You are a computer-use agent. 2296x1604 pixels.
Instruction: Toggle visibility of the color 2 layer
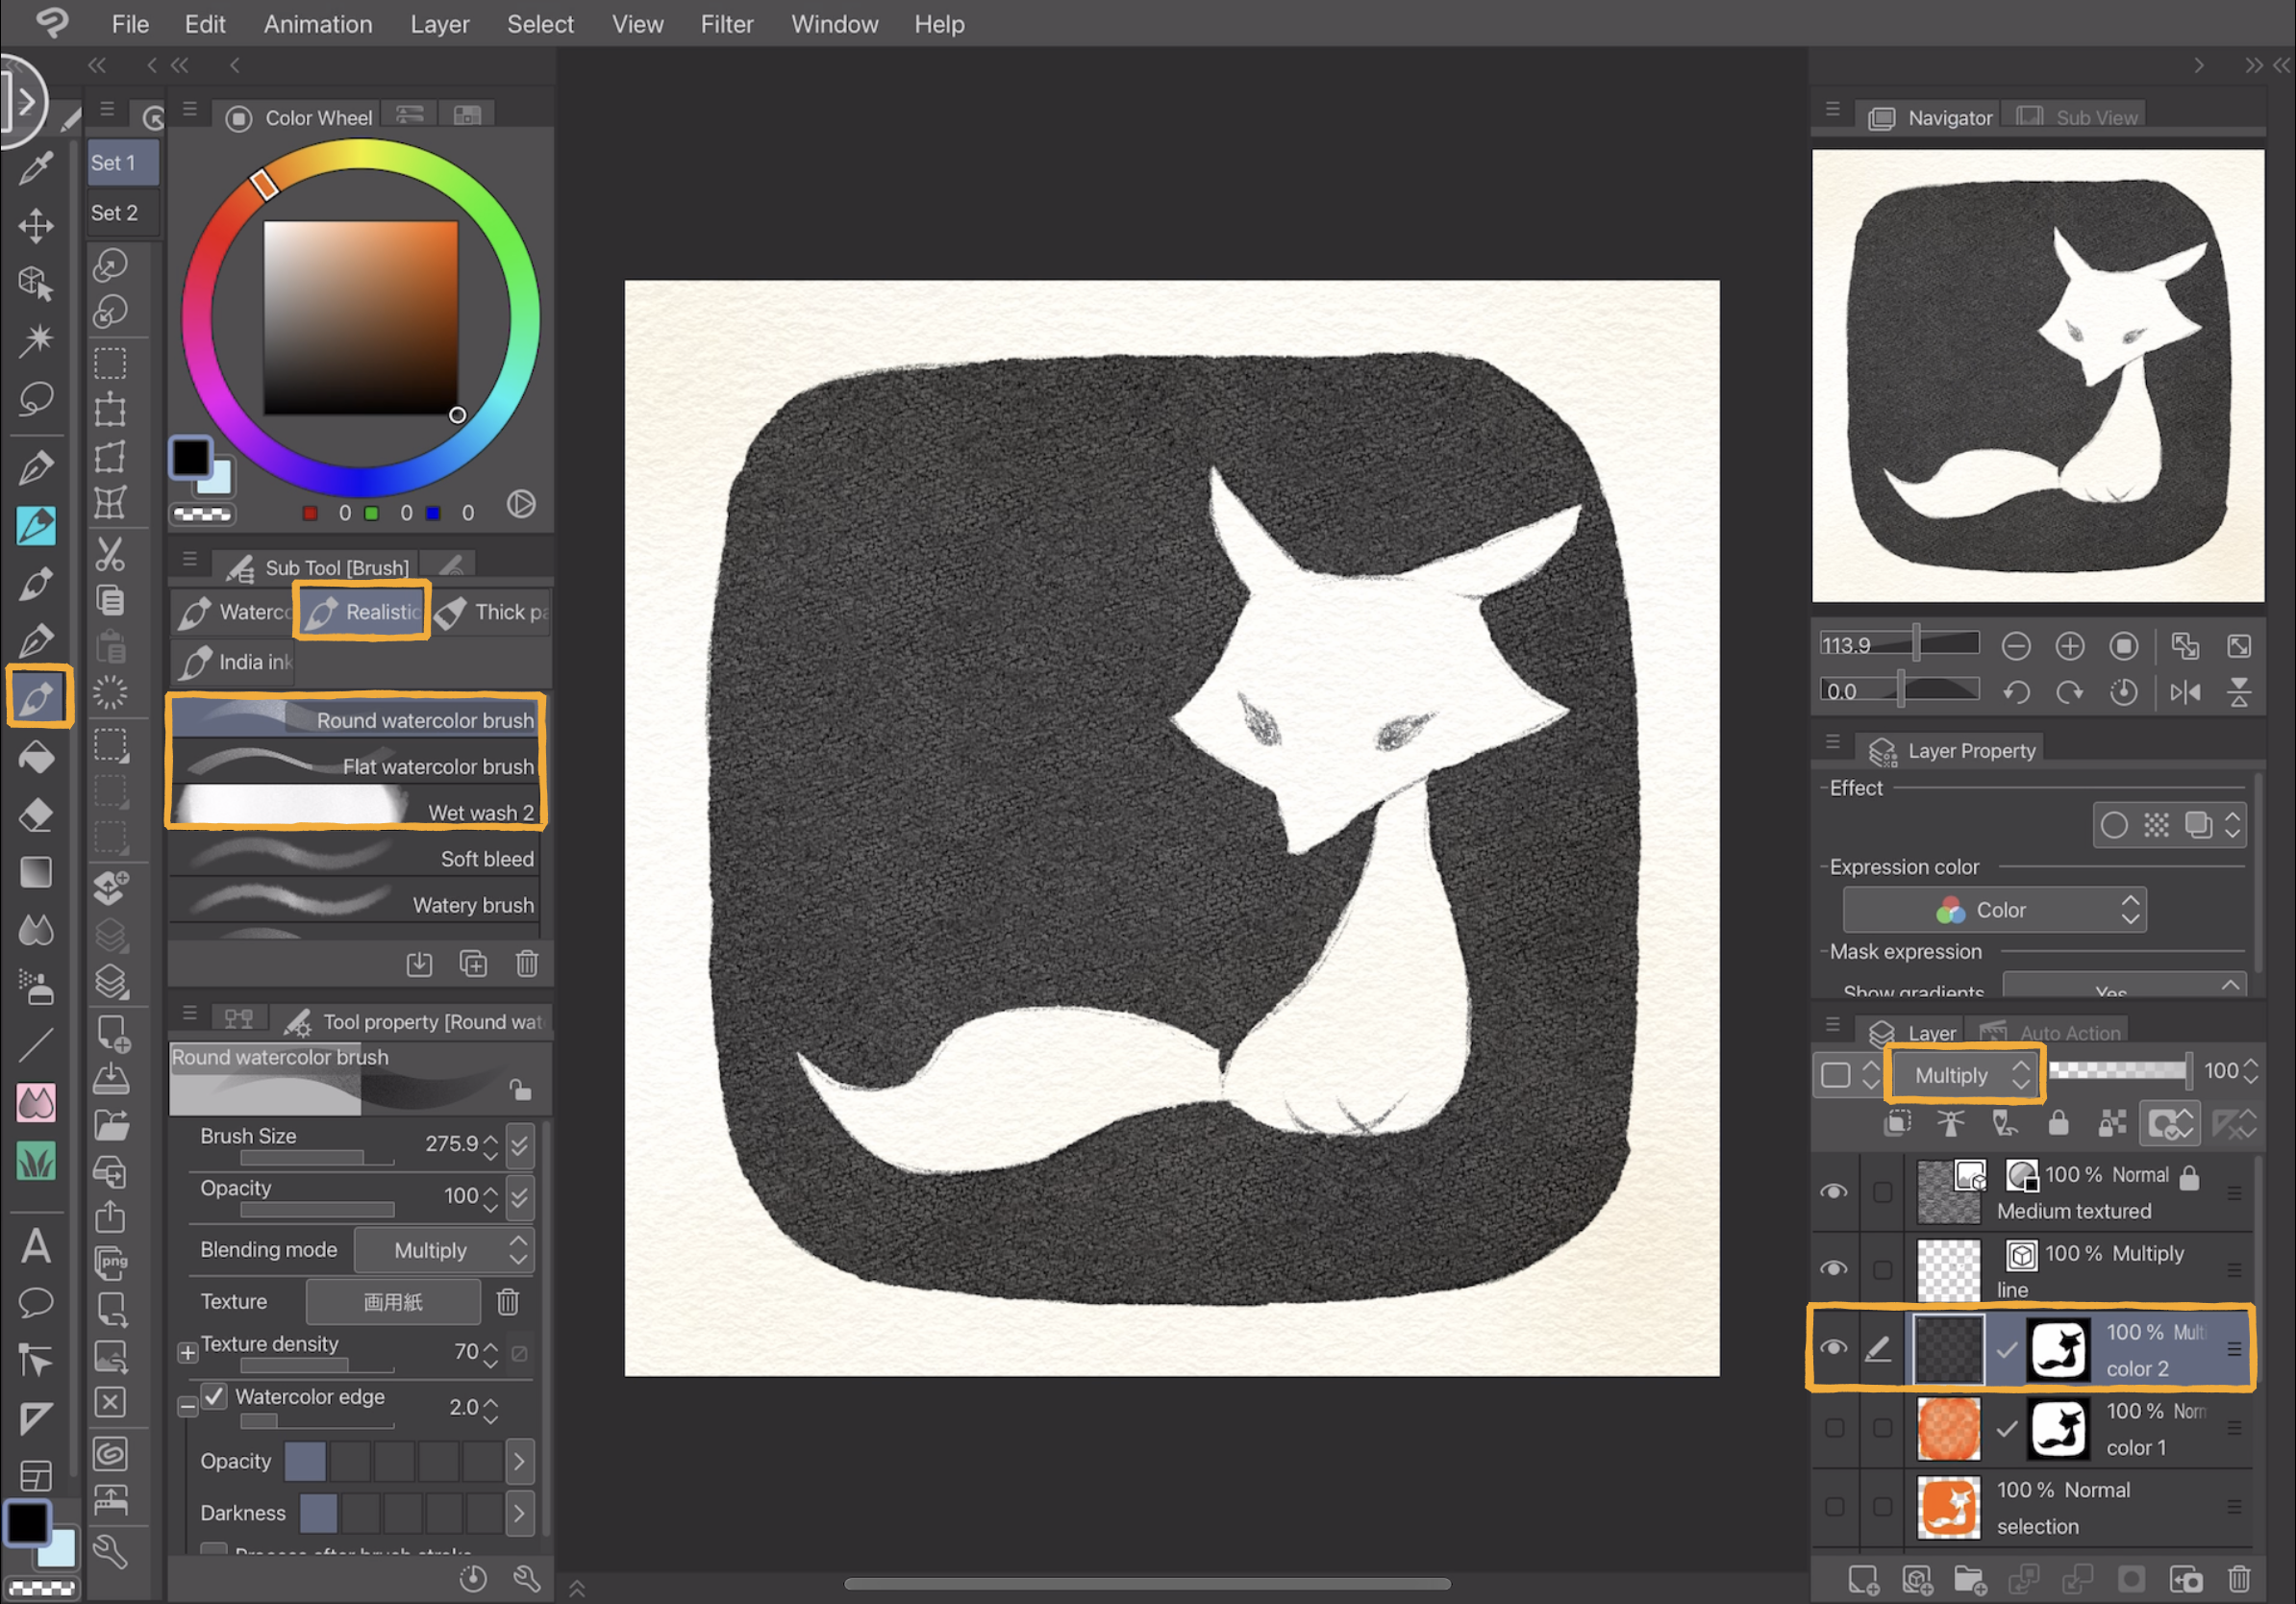click(x=1834, y=1347)
